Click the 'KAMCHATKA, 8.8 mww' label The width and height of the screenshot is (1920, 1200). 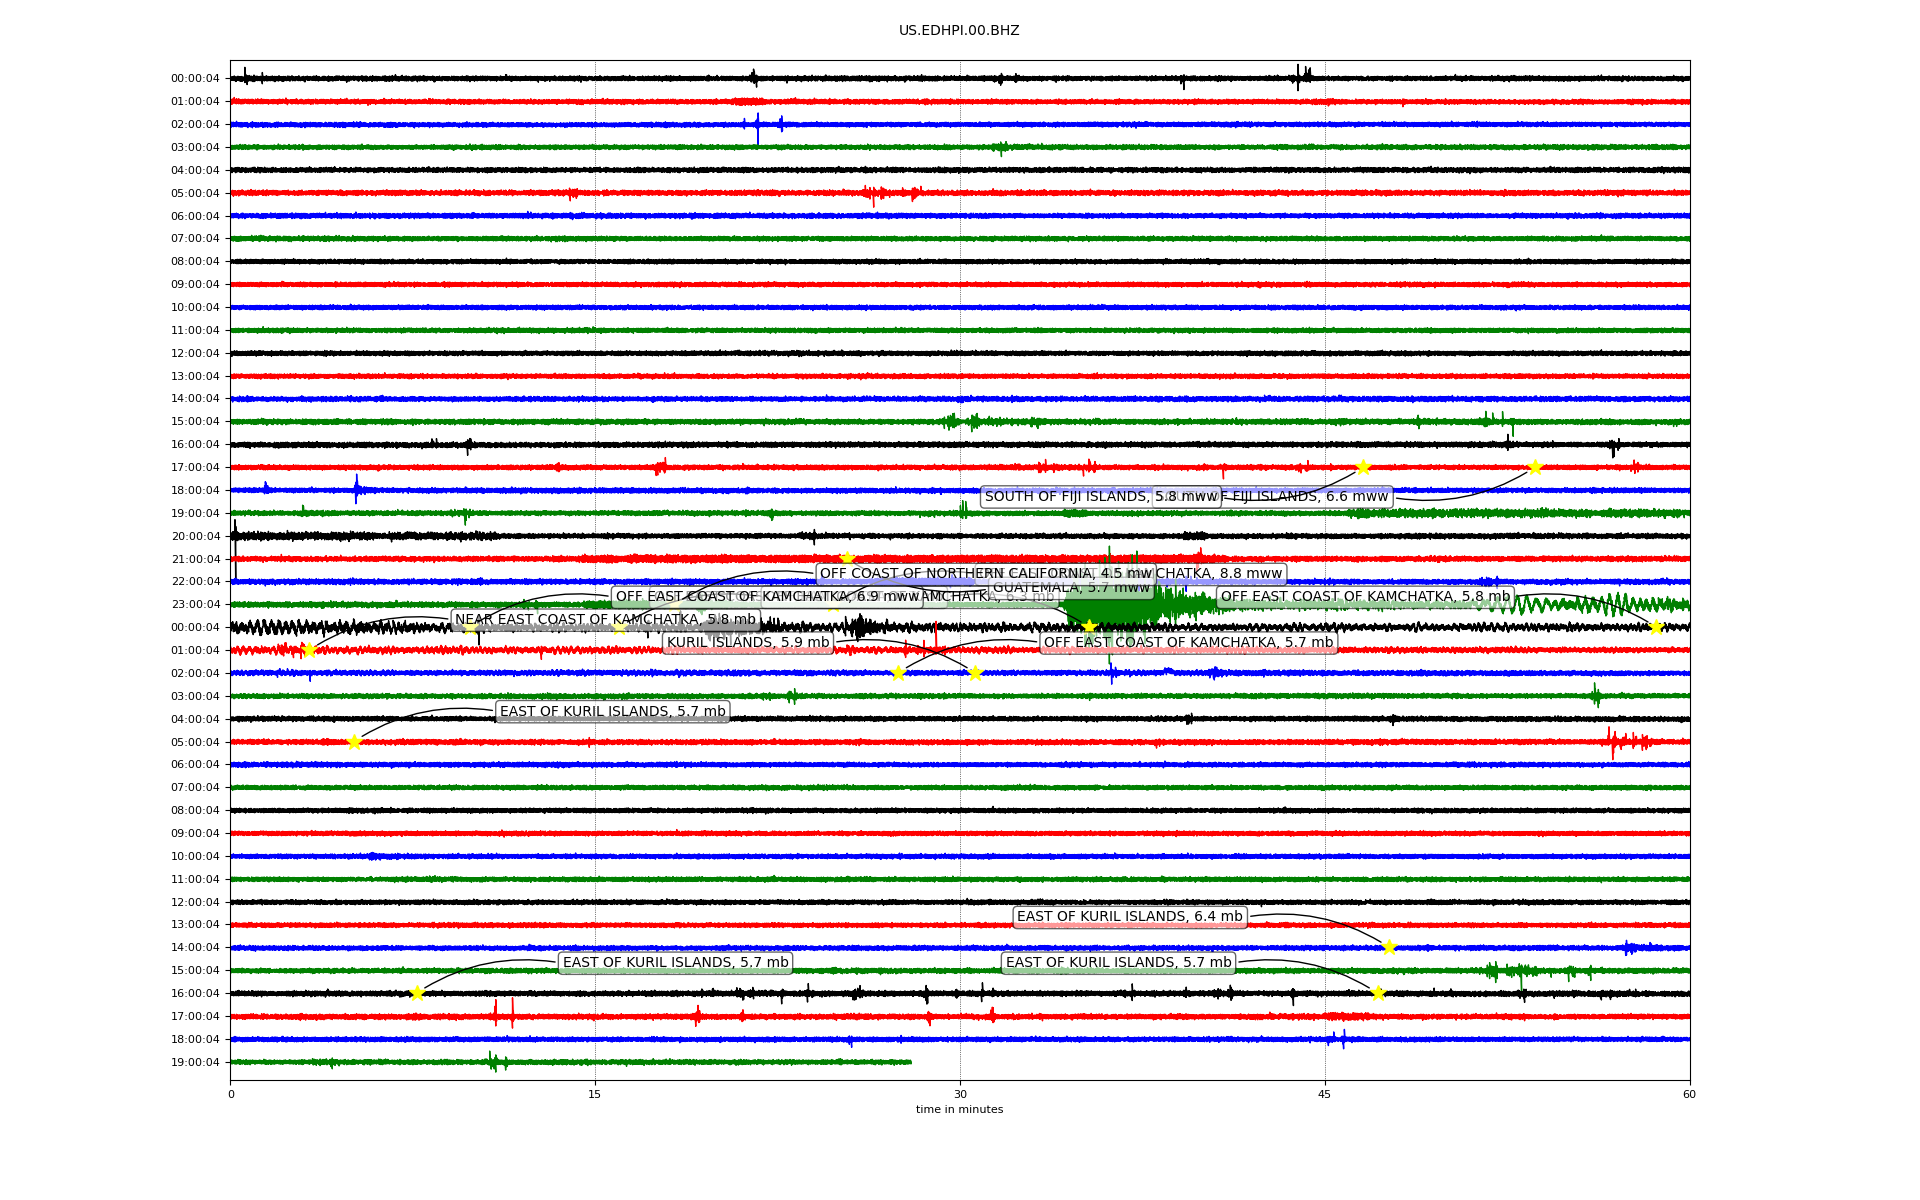[1220, 574]
